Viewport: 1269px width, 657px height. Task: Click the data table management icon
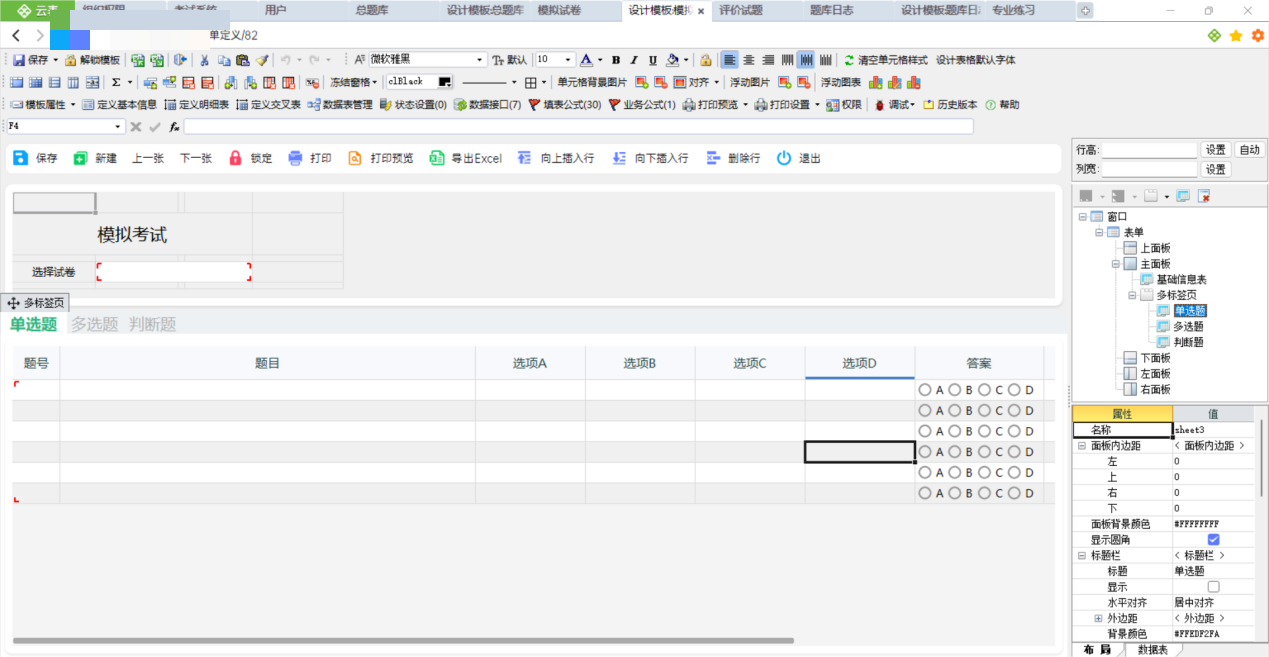(x=314, y=104)
